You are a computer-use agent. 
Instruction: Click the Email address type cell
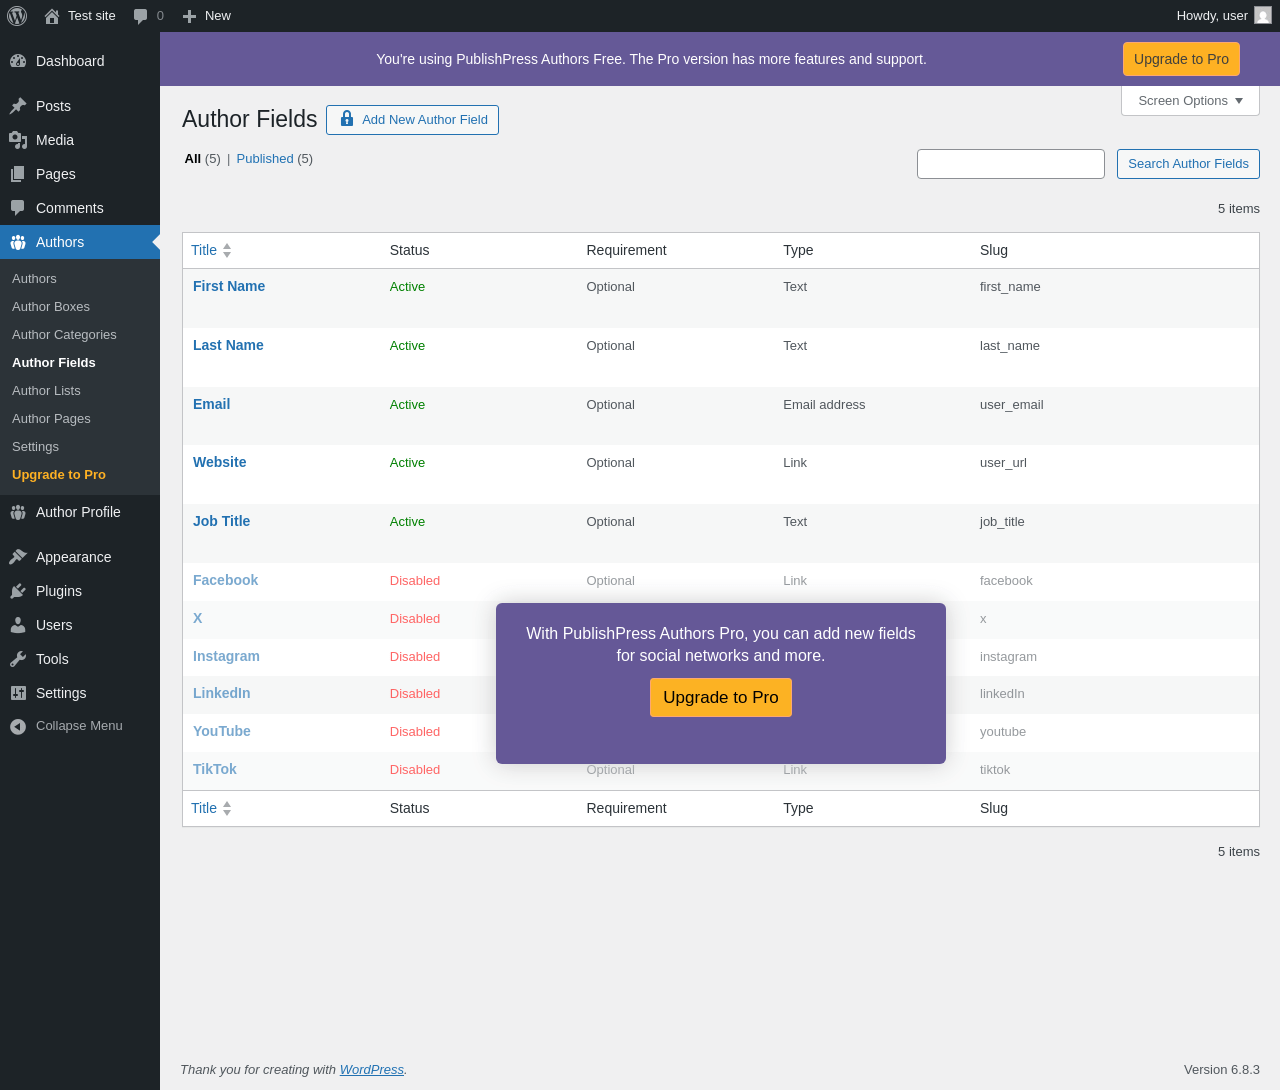pyautogui.click(x=824, y=405)
